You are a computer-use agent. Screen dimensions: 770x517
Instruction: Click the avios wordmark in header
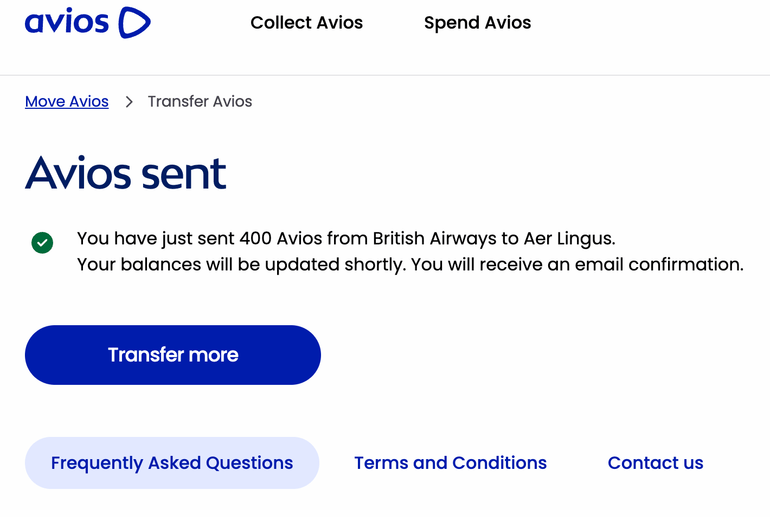tap(66, 22)
